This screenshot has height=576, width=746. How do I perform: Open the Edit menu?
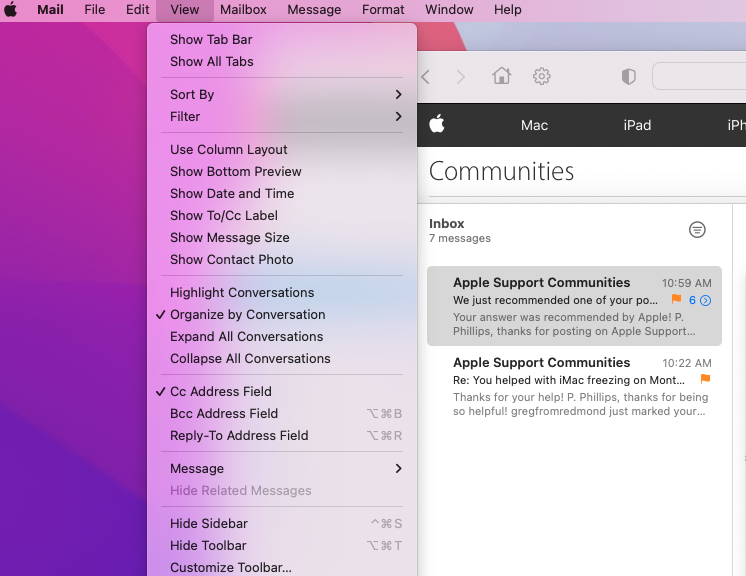tap(137, 10)
